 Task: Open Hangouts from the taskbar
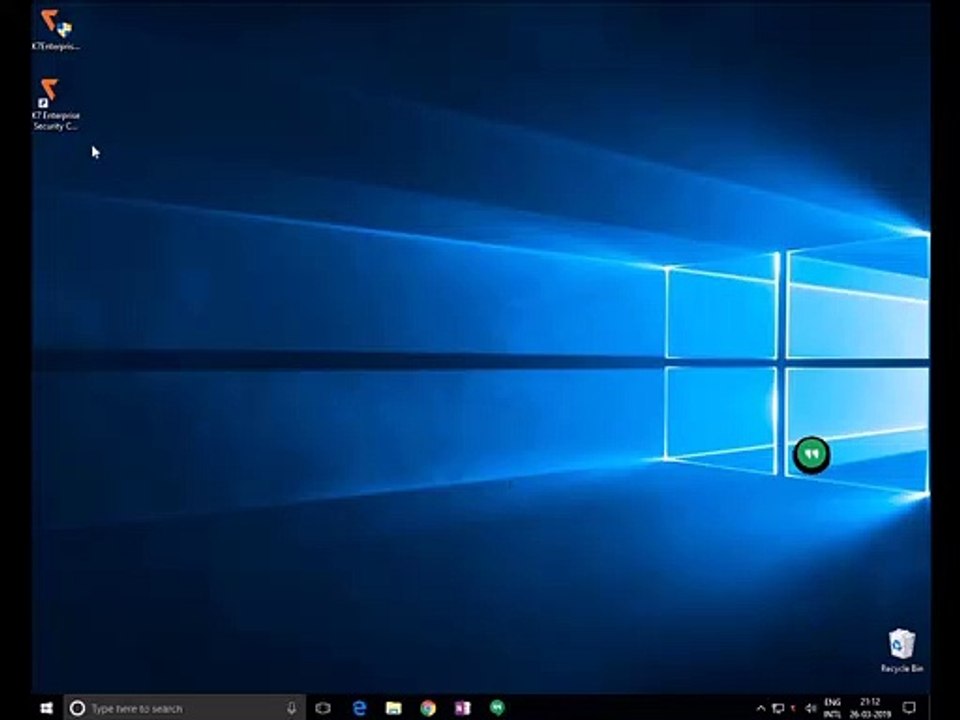(497, 708)
